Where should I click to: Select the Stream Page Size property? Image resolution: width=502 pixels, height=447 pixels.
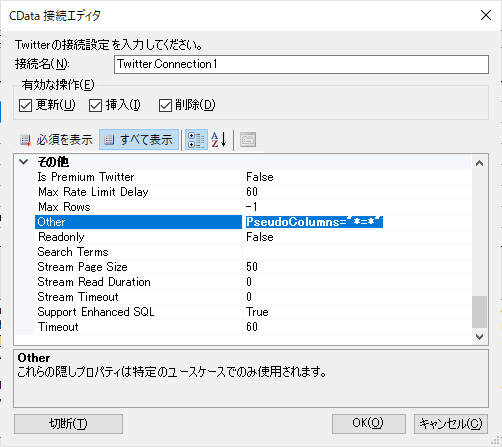[x=138, y=267]
